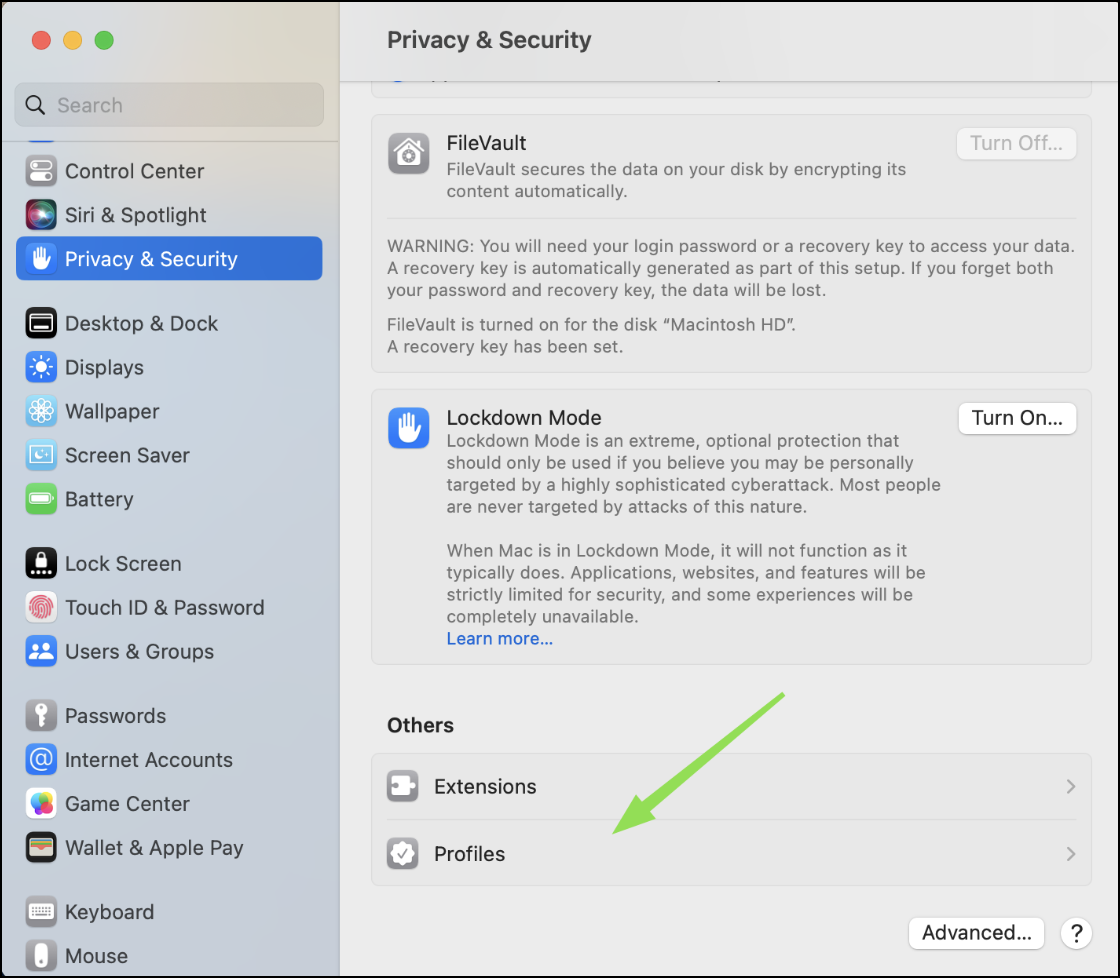Image resolution: width=1120 pixels, height=978 pixels.
Task: Click the Control Center sidebar icon
Action: pyautogui.click(x=41, y=171)
